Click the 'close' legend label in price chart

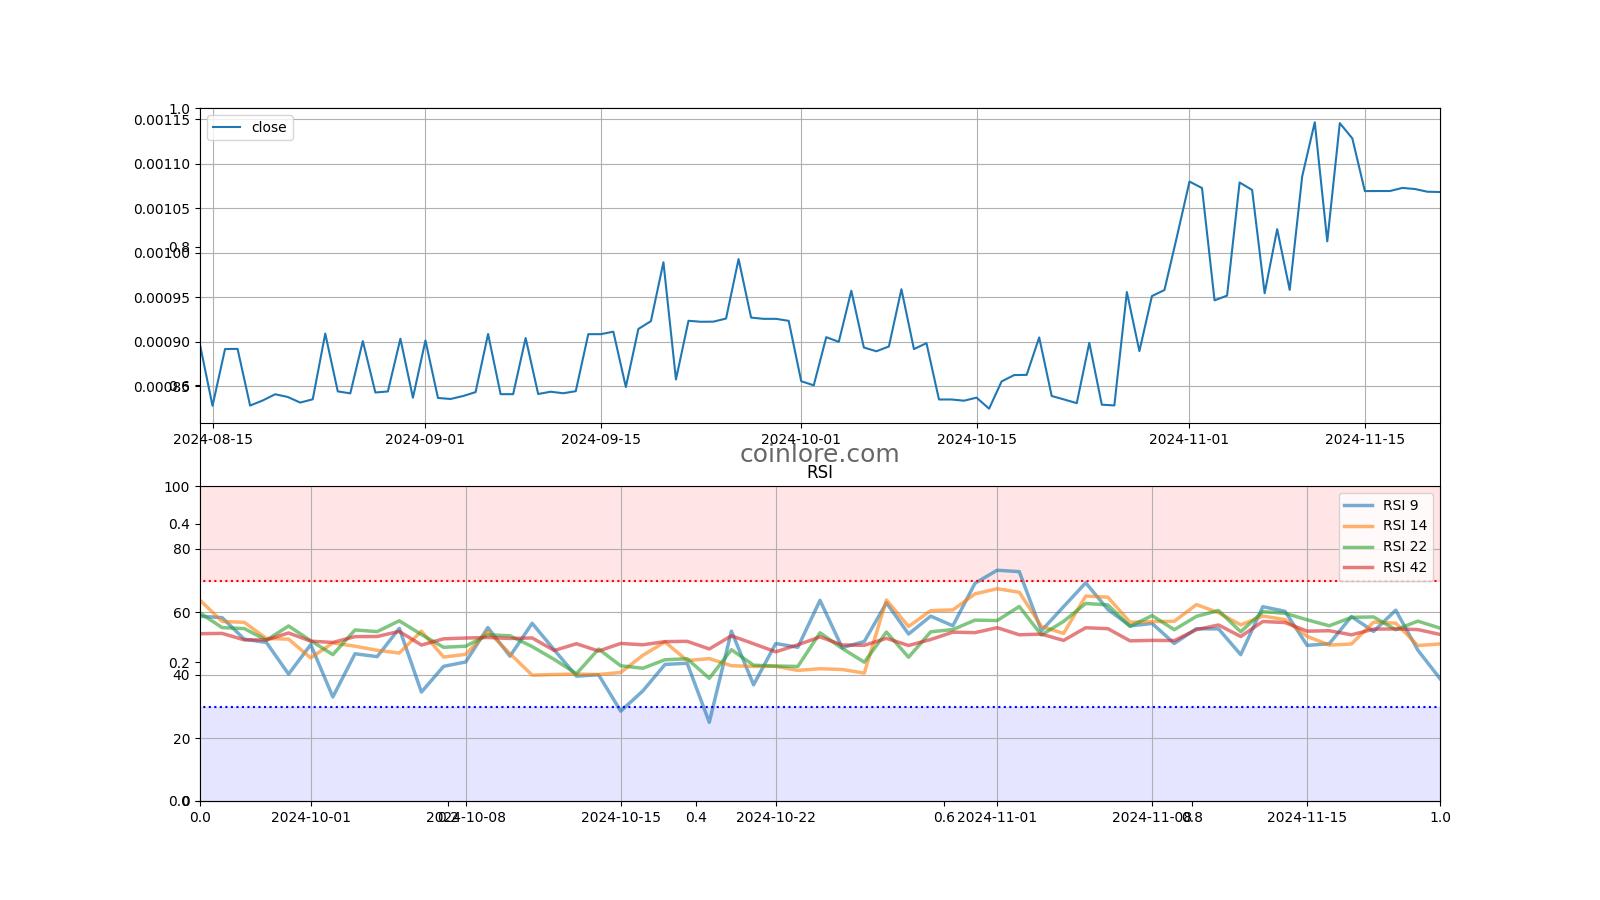269,127
